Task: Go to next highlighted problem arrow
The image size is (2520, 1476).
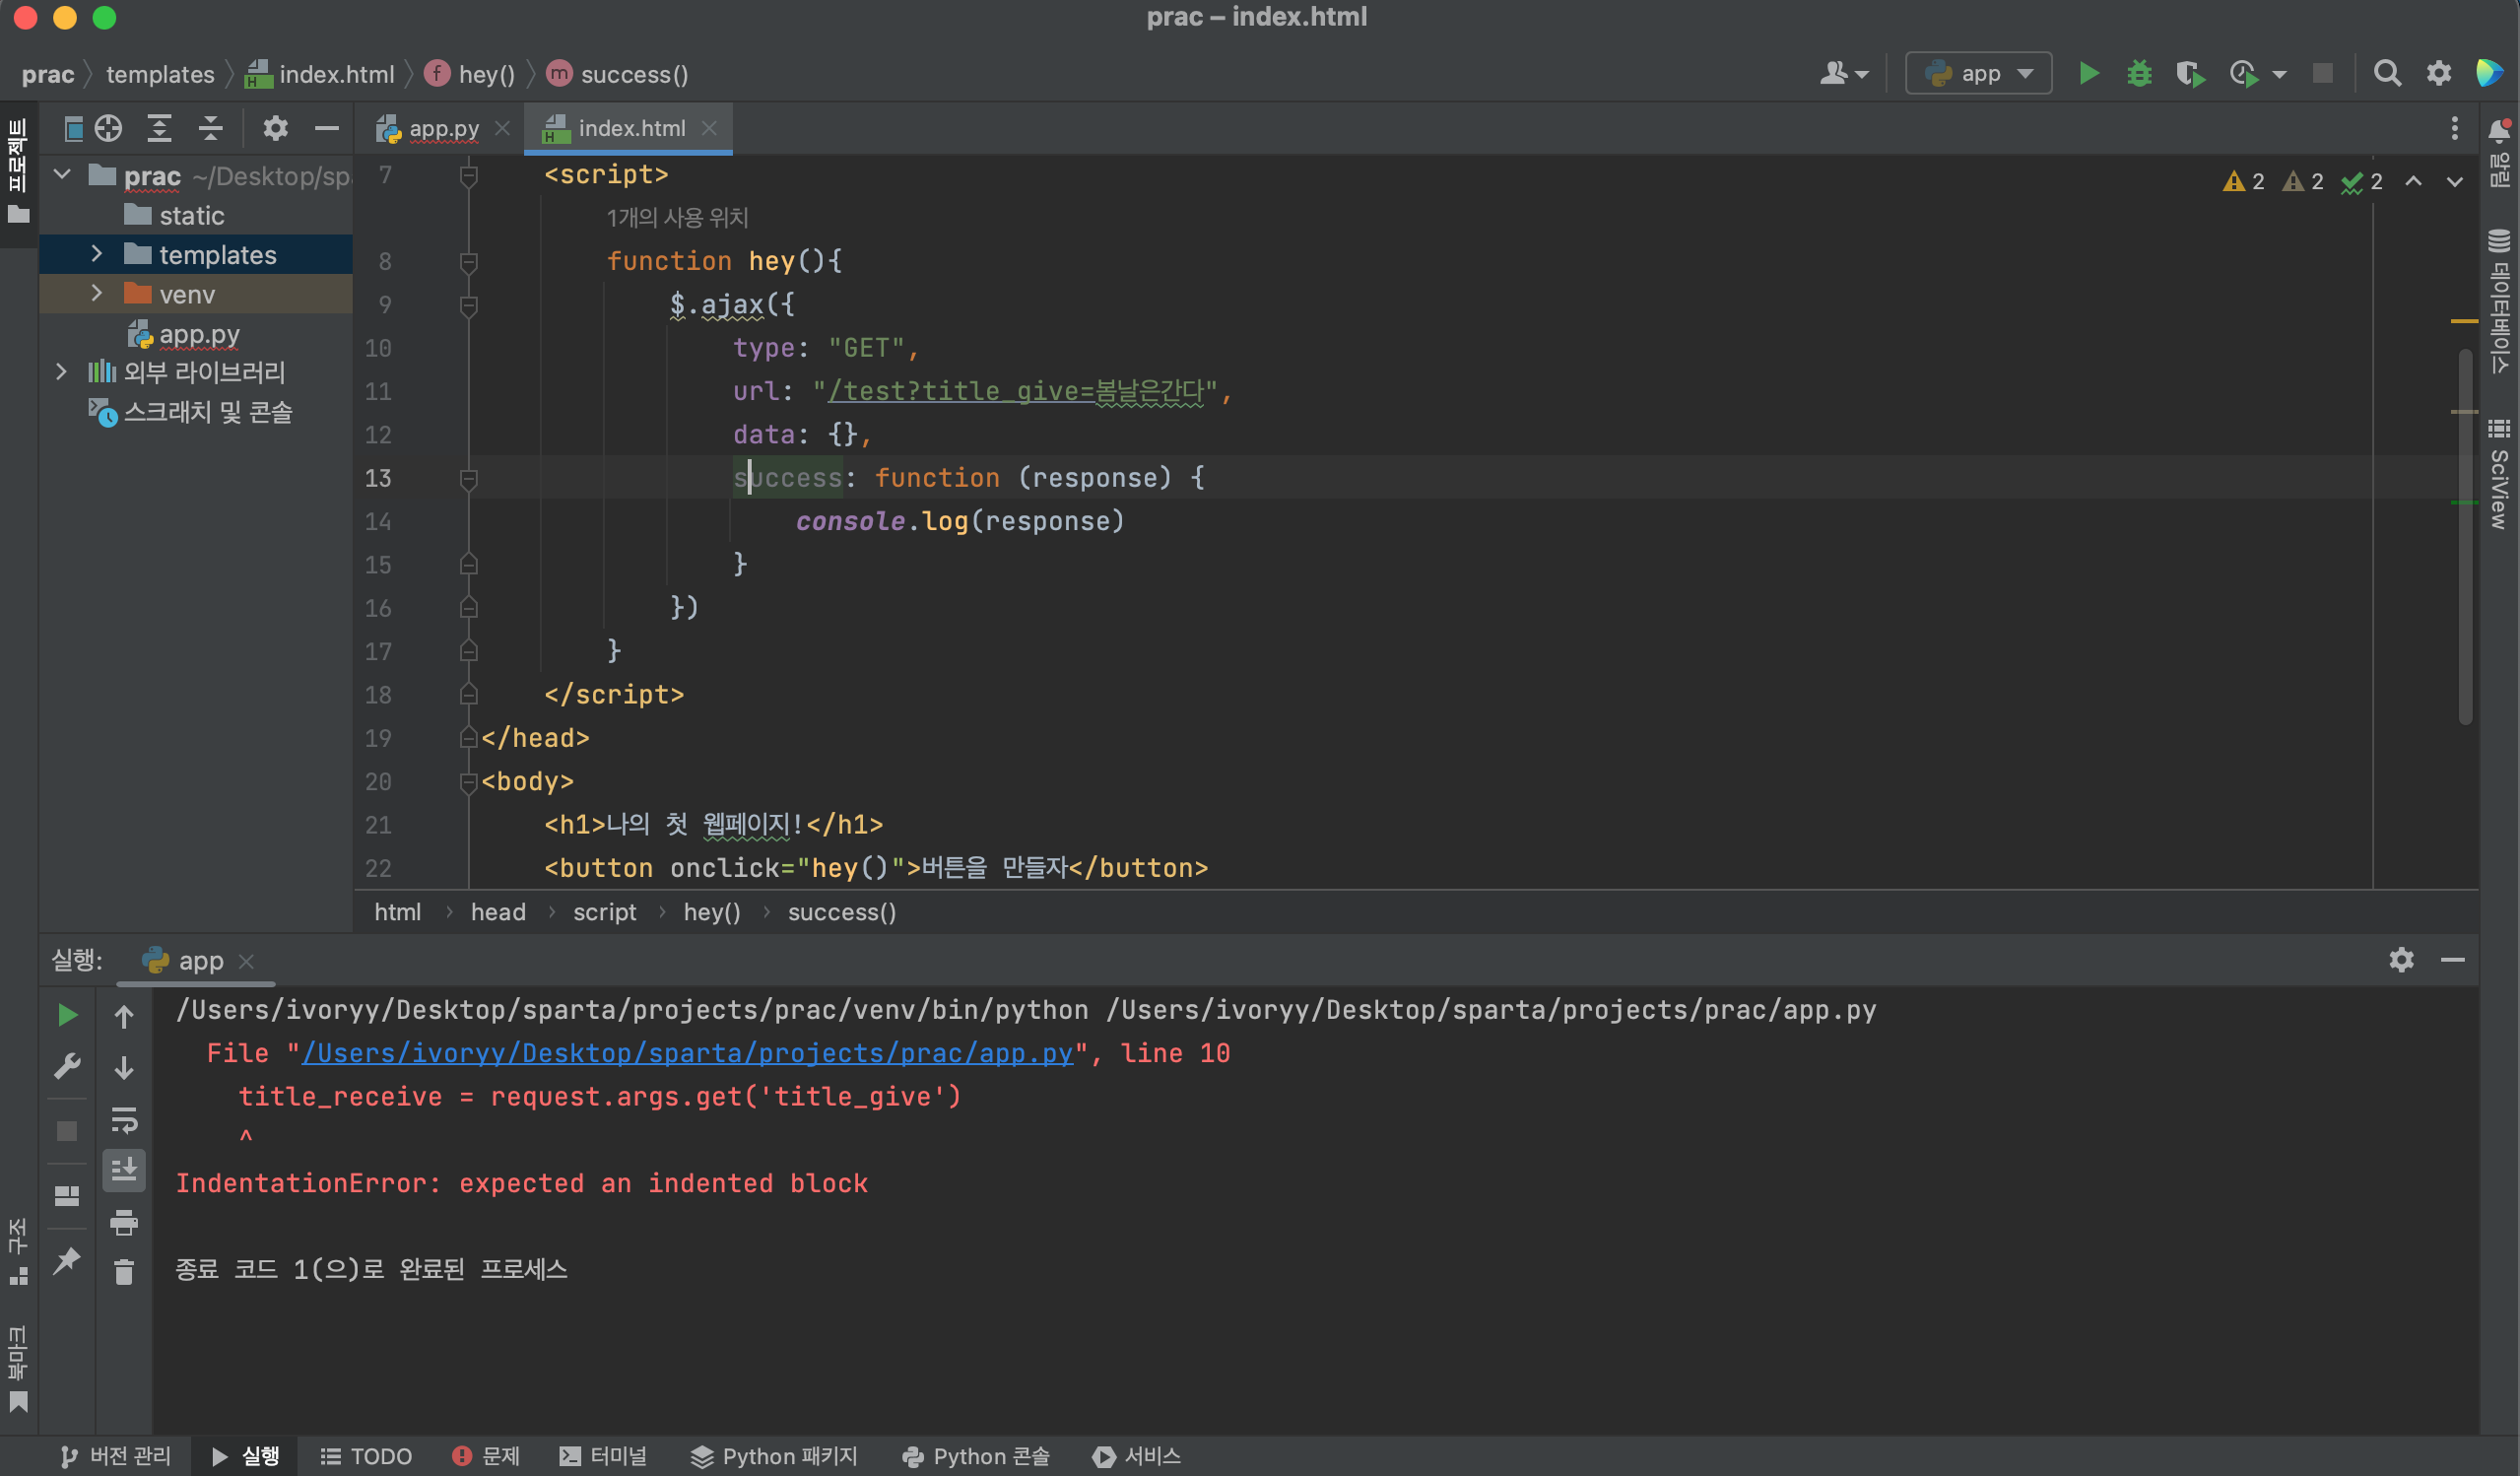Action: (2455, 181)
